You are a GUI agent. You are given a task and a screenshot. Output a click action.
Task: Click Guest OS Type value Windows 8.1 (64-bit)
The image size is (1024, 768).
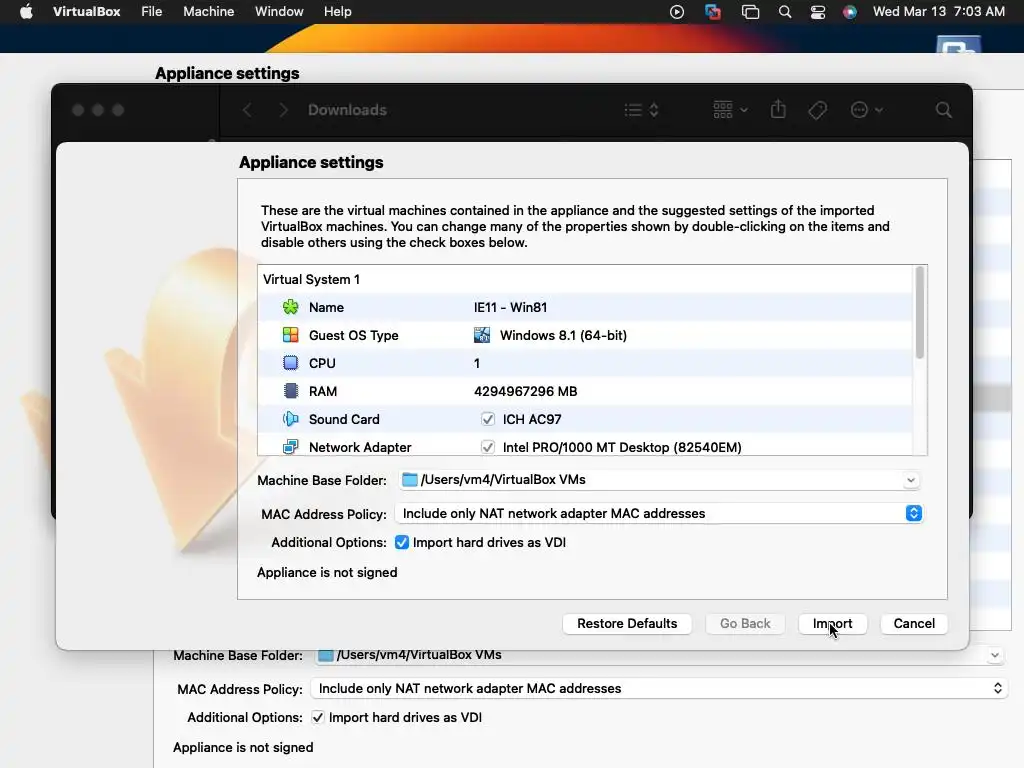[x=563, y=336]
